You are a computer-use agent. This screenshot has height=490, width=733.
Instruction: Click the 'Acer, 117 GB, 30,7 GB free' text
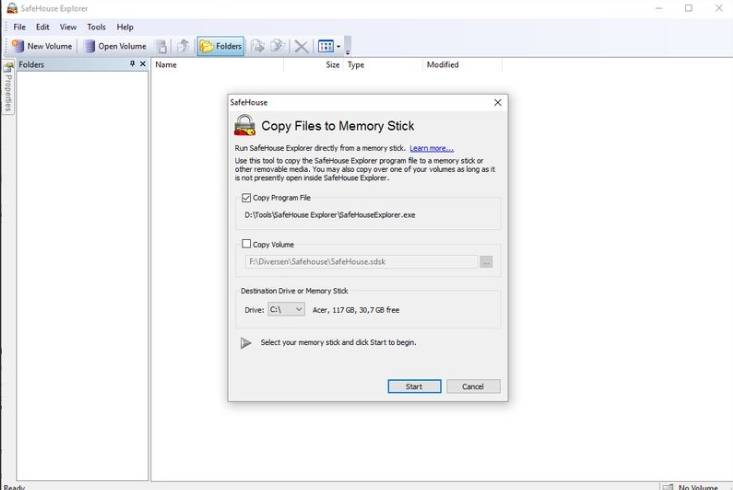tap(356, 310)
